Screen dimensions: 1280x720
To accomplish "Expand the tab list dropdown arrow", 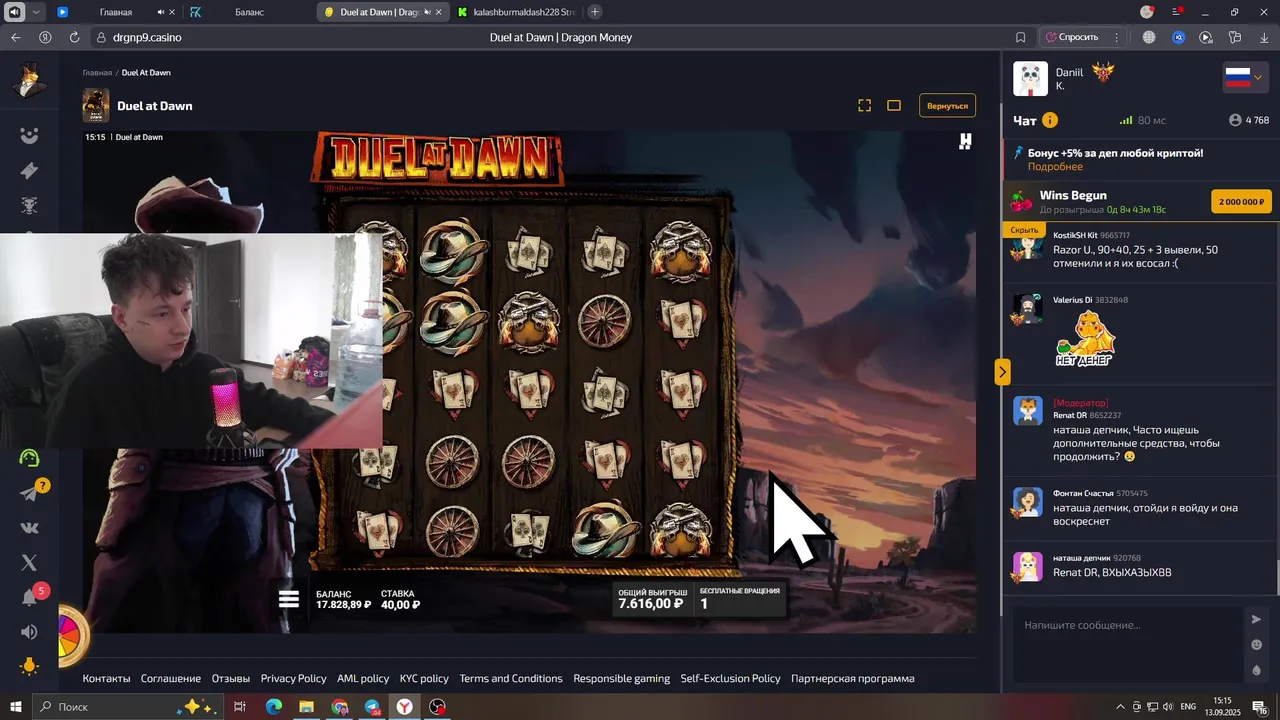I will (37, 12).
